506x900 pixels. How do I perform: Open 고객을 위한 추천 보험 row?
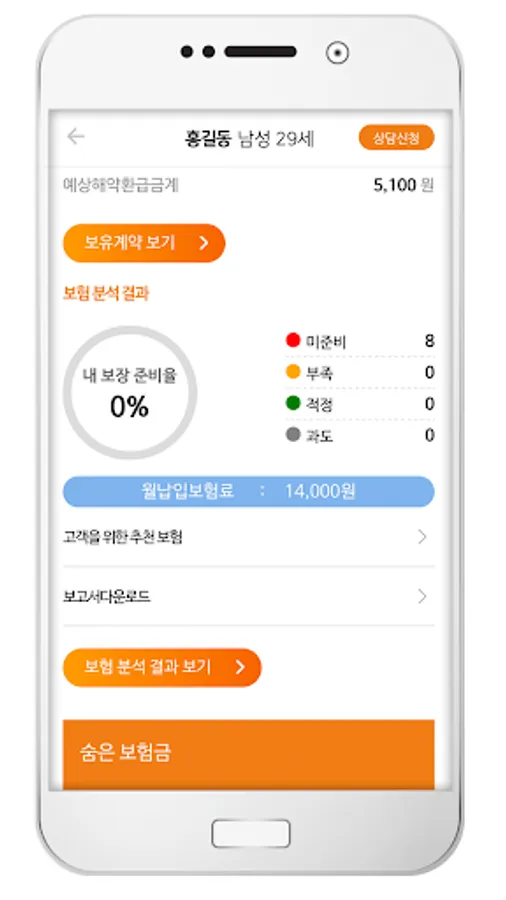pyautogui.click(x=248, y=537)
